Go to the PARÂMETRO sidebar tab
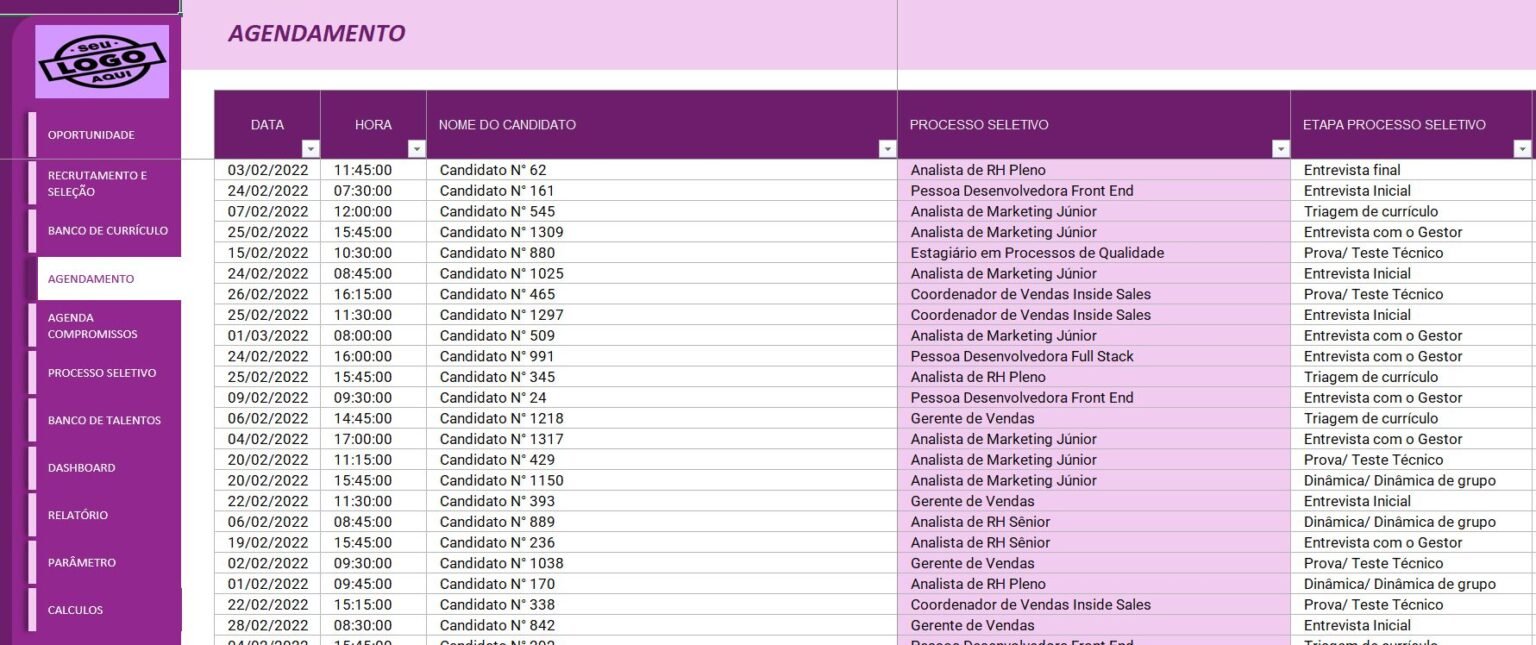 [x=105, y=563]
